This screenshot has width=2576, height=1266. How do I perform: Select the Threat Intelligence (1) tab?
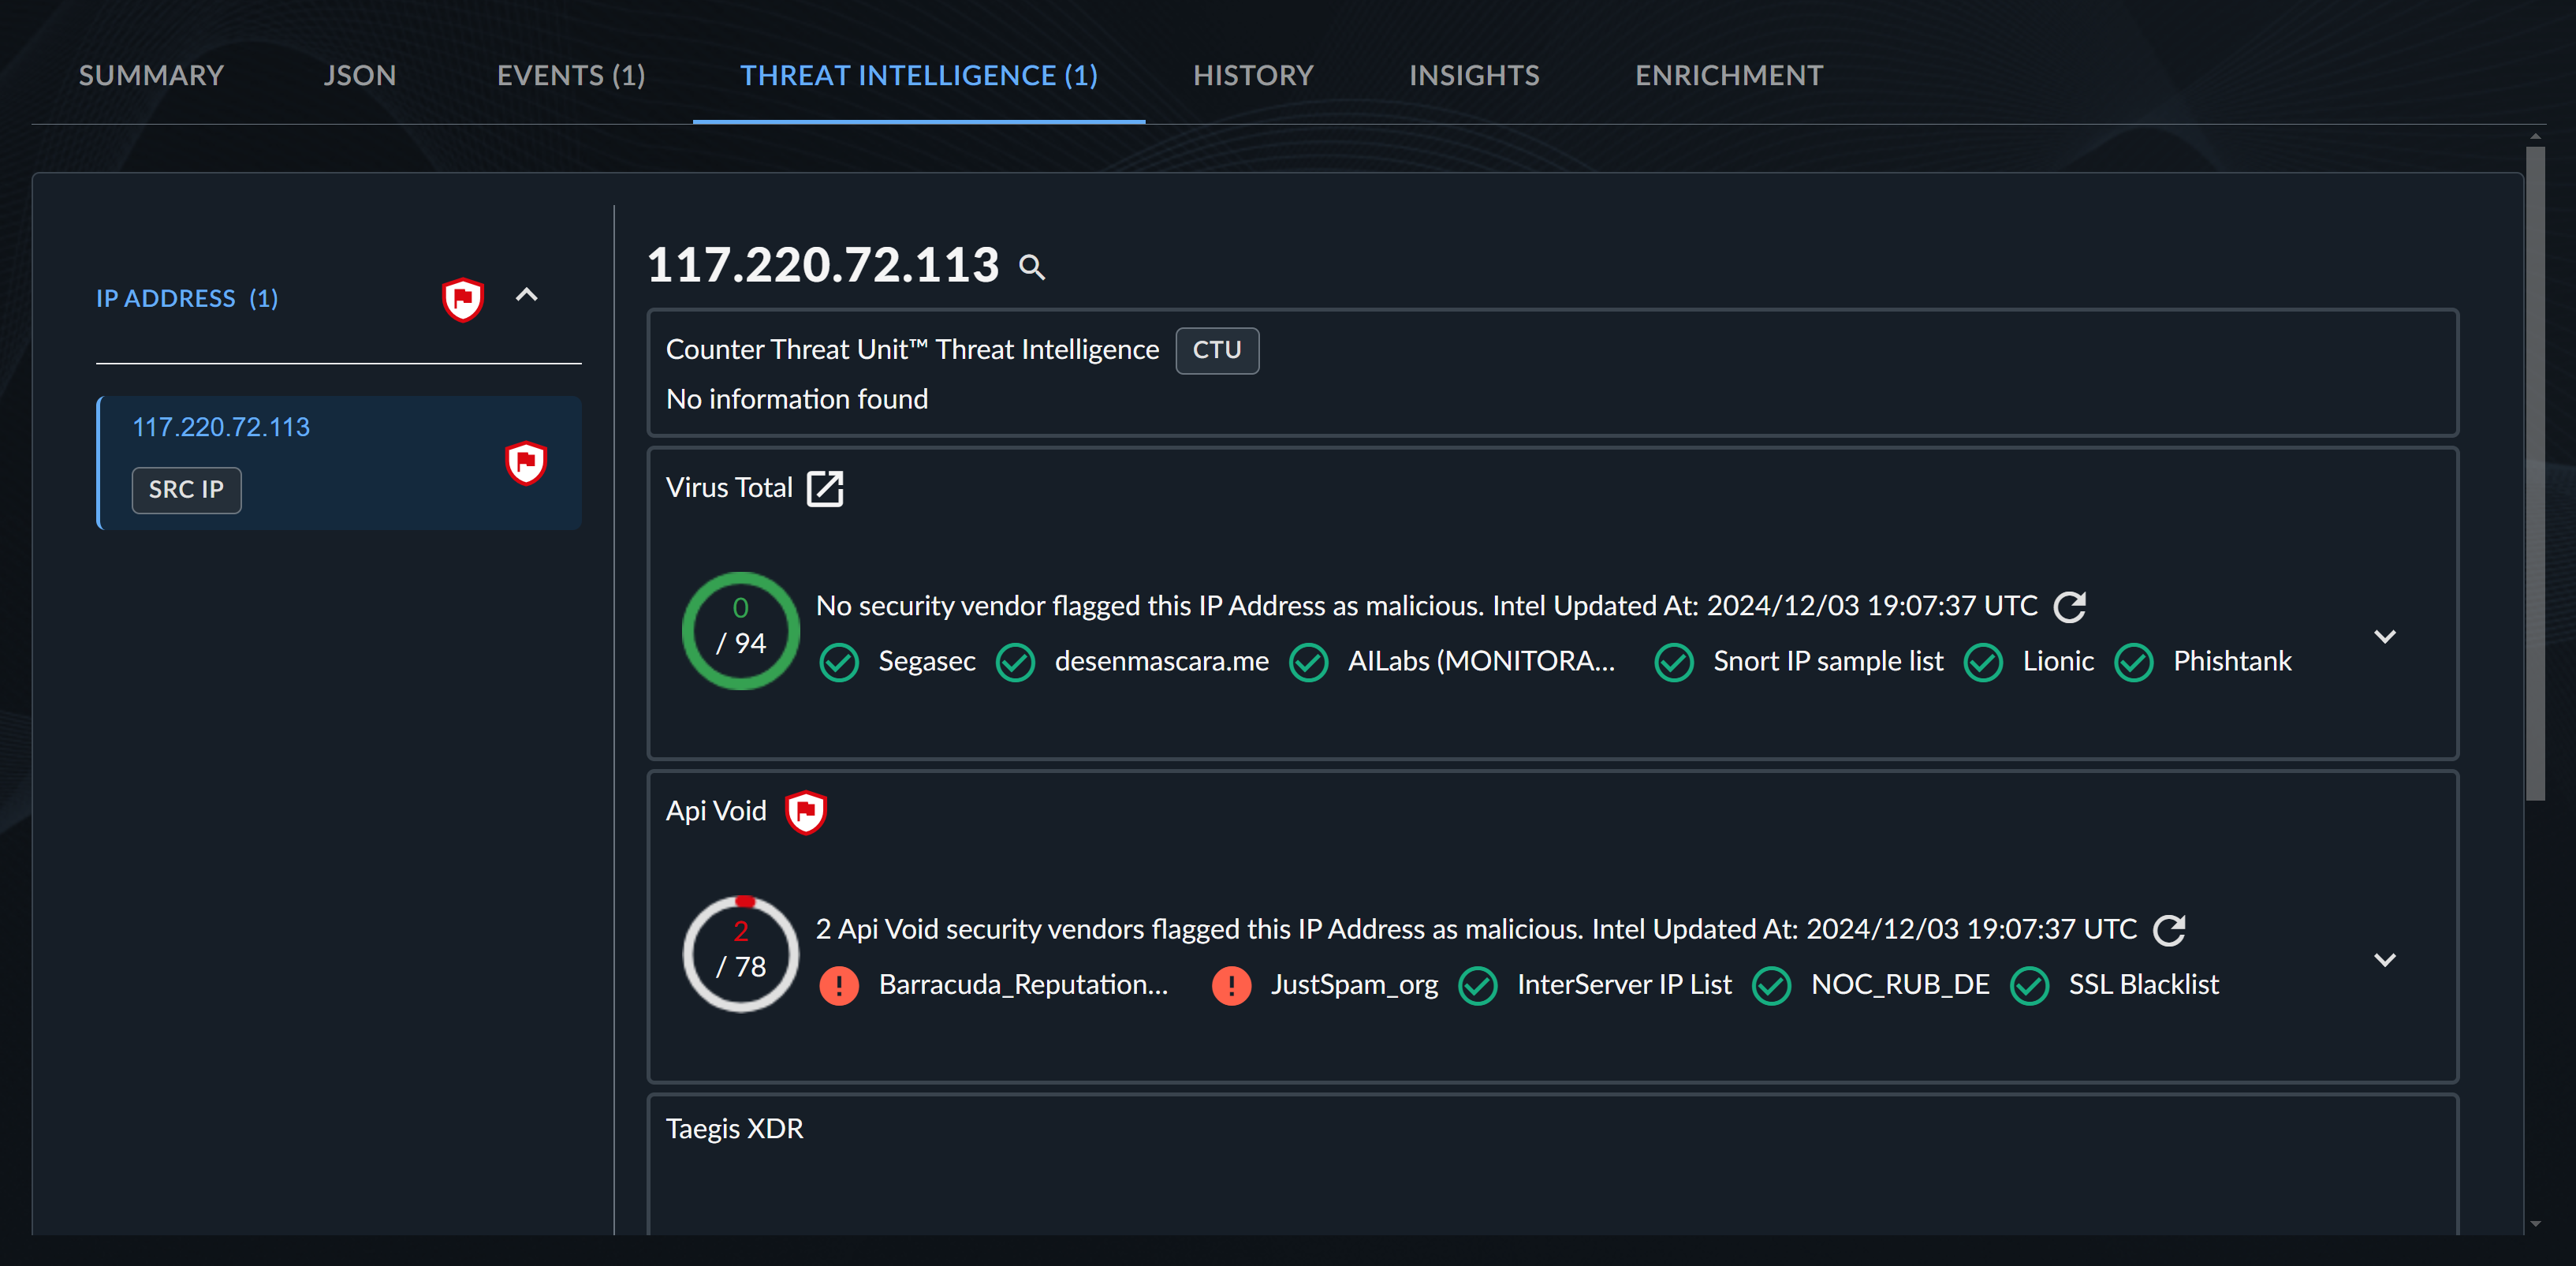point(918,75)
